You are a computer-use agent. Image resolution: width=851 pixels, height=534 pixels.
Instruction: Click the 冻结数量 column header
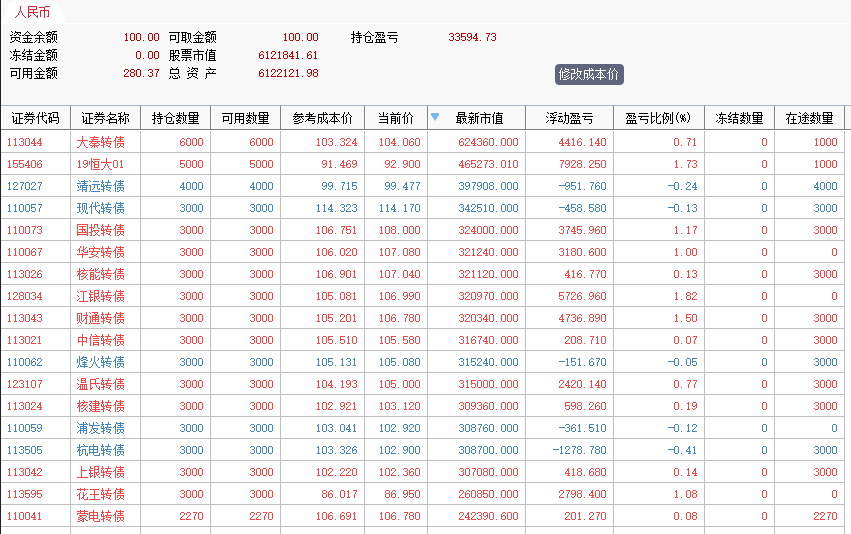tap(739, 118)
